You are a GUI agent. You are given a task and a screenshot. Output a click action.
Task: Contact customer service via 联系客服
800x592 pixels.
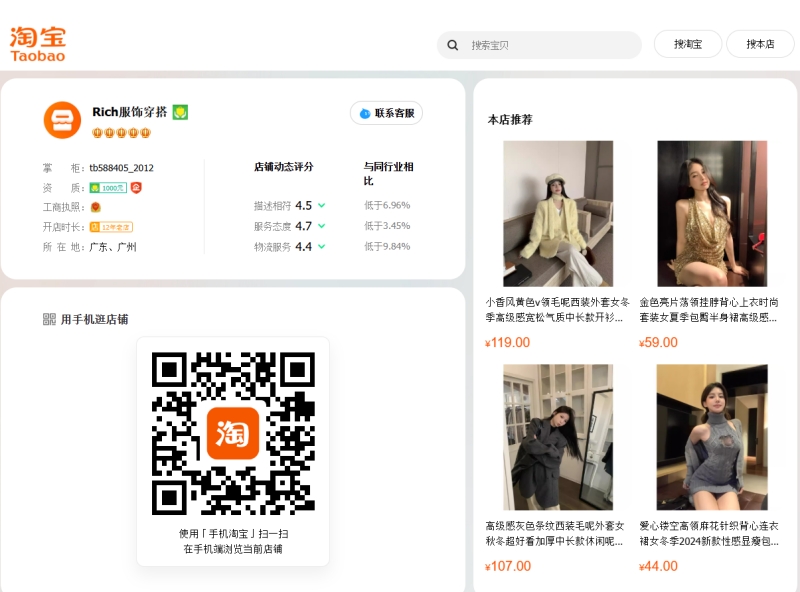[386, 113]
